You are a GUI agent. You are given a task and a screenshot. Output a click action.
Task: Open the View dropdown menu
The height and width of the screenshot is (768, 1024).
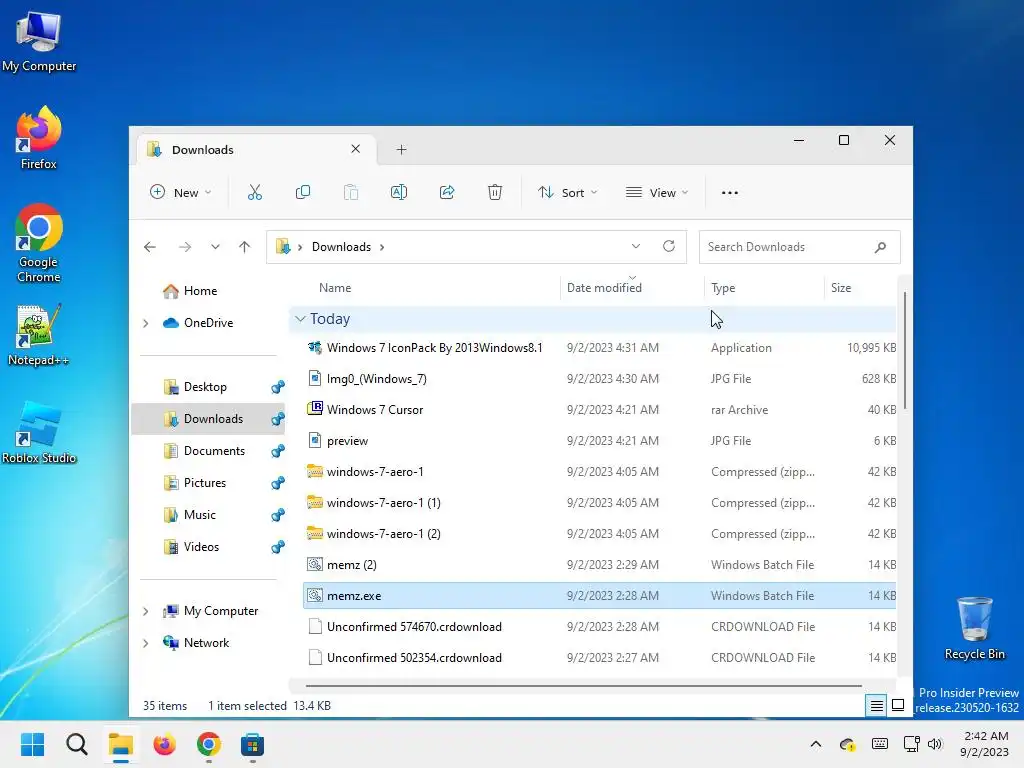[656, 193]
